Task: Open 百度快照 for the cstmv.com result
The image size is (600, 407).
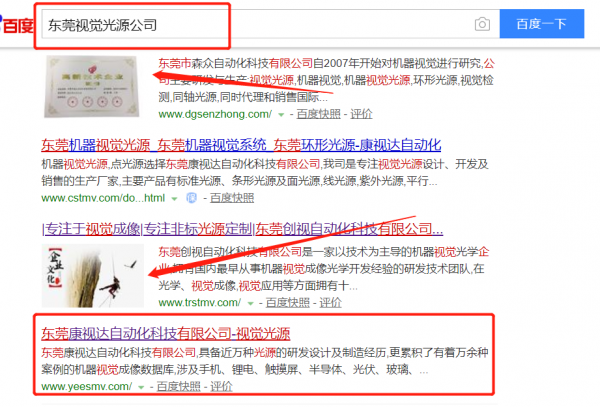Action: pyautogui.click(x=232, y=198)
